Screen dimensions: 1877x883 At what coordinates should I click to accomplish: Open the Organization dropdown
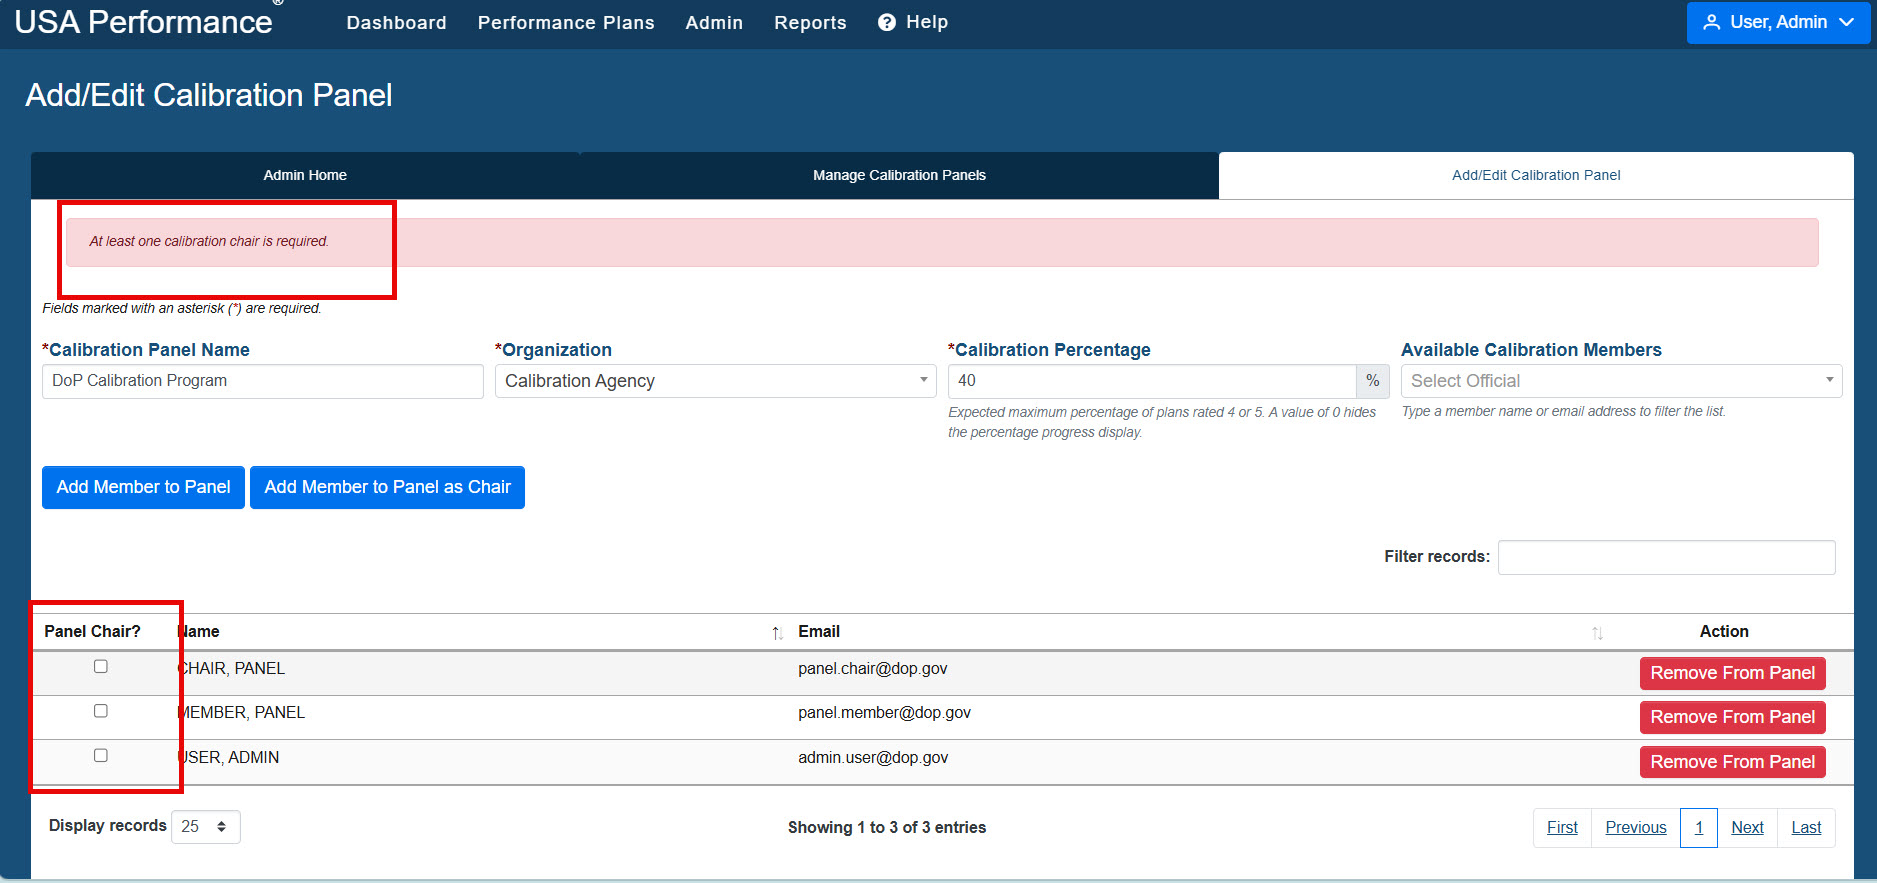tap(715, 381)
